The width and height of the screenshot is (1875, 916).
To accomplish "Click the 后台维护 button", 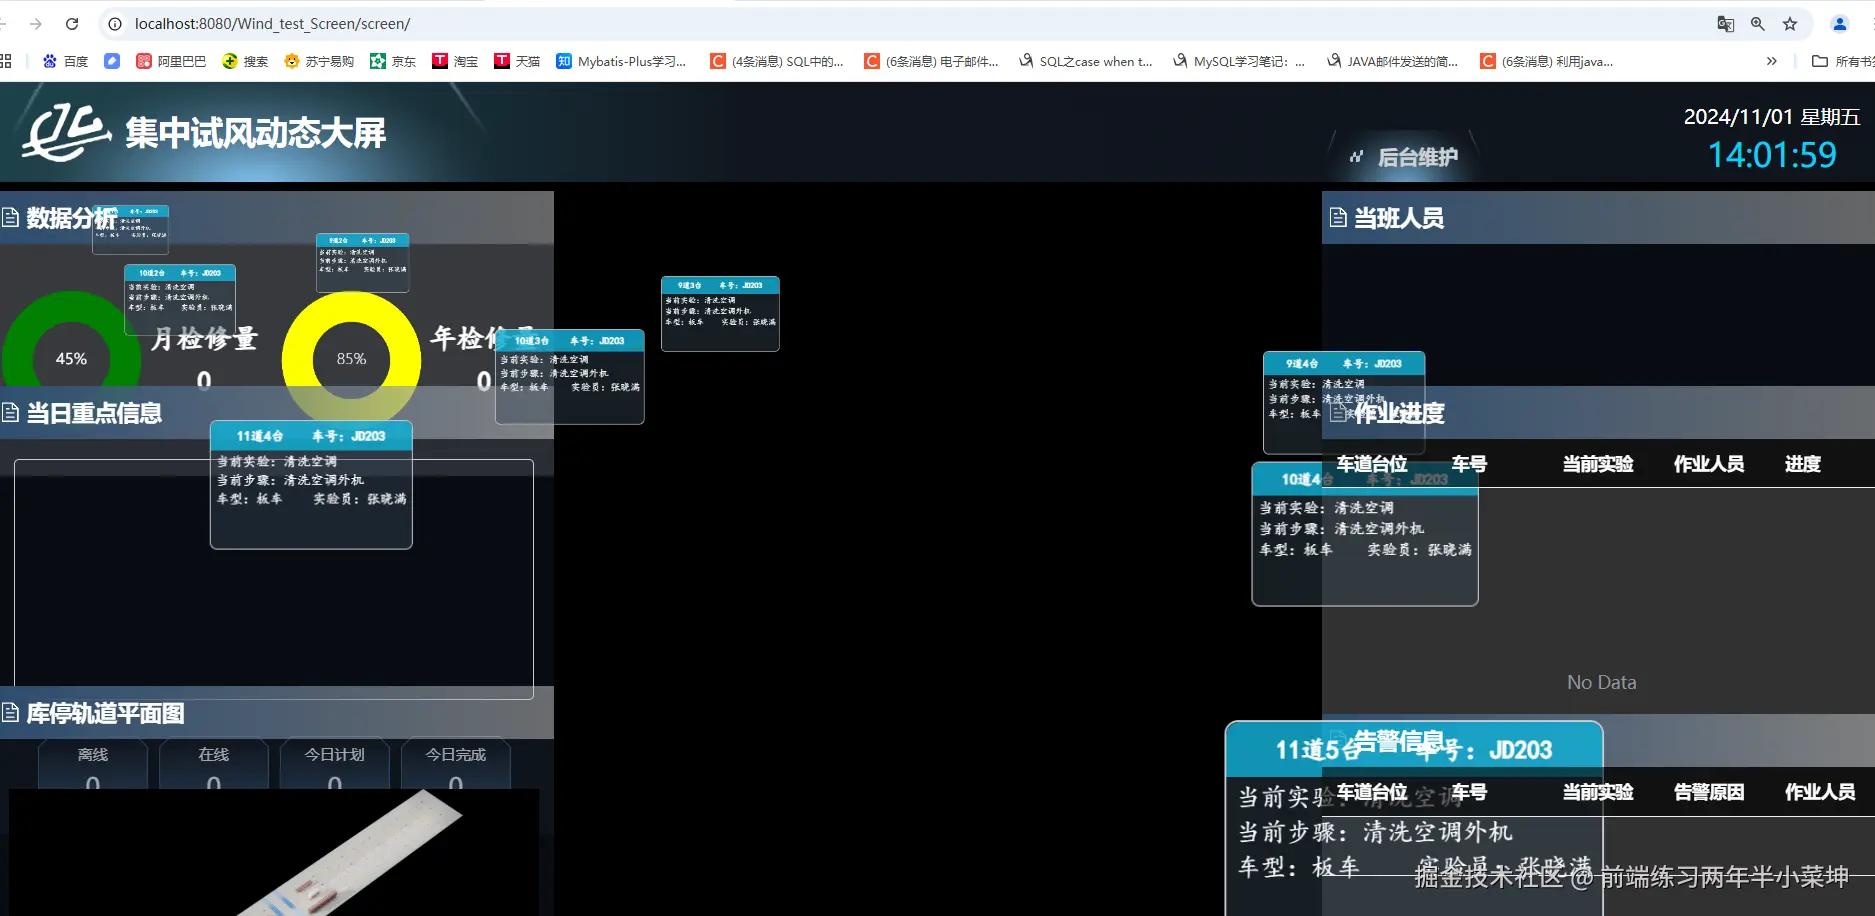I will pos(1404,157).
